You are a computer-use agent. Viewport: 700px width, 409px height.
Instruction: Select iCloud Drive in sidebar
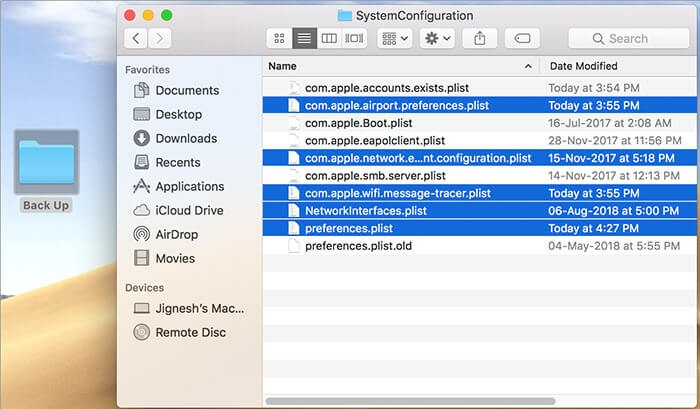pos(178,210)
